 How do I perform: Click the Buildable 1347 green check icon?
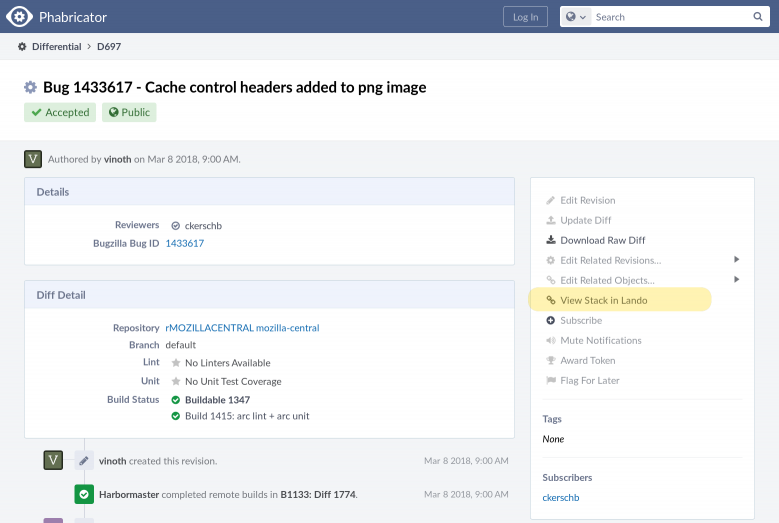click(x=175, y=400)
